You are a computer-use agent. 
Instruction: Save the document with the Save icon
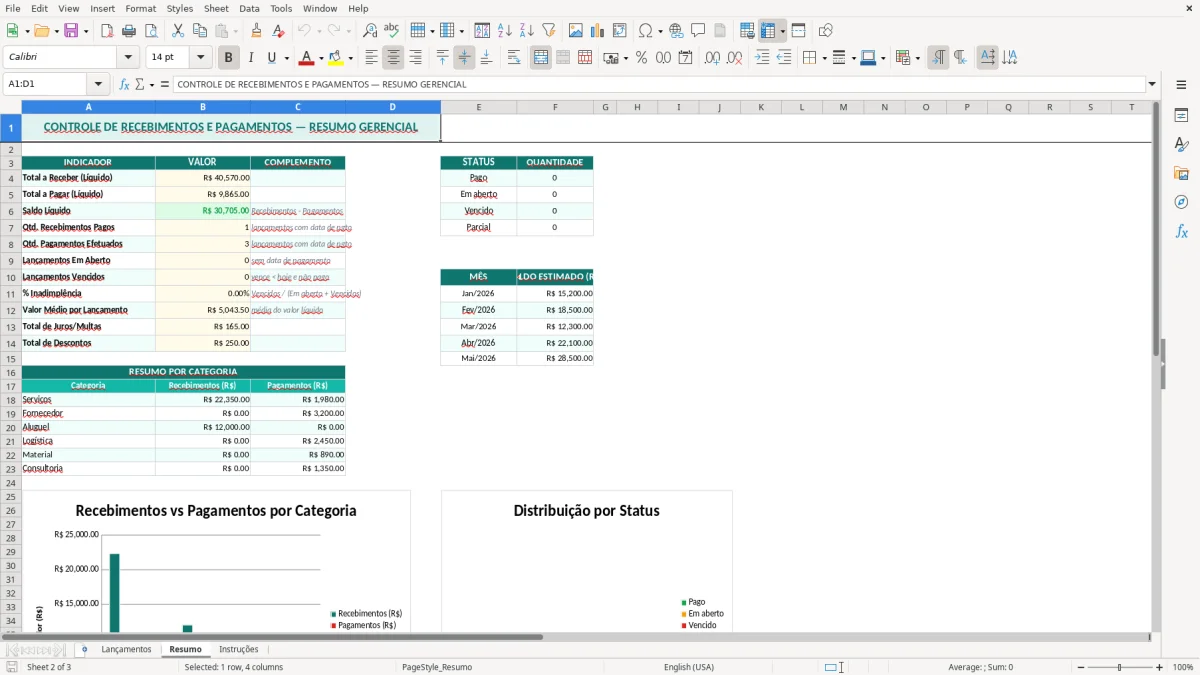point(73,31)
